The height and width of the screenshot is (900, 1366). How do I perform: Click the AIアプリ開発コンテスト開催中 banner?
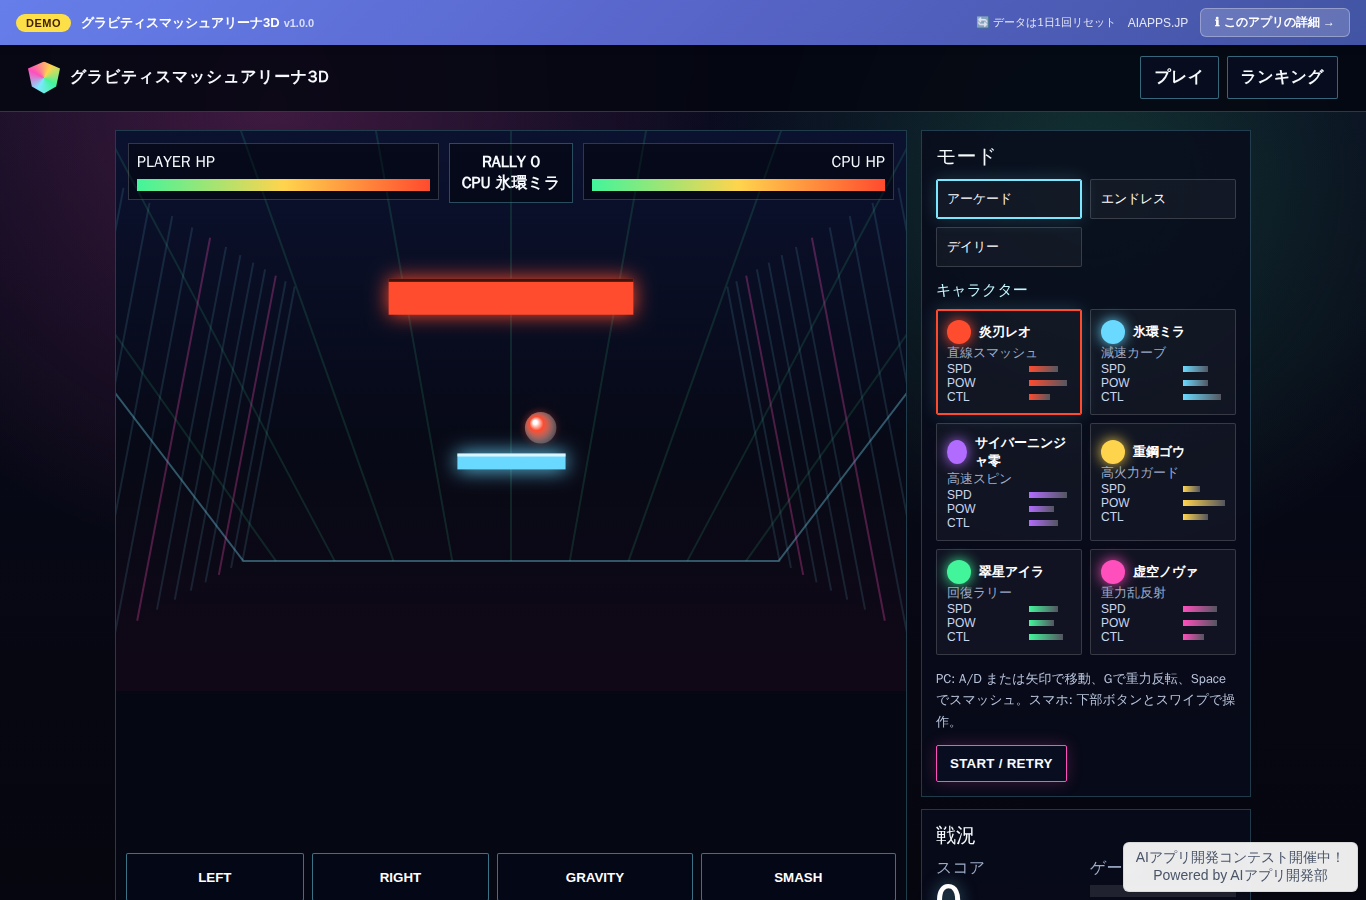pyautogui.click(x=1240, y=866)
